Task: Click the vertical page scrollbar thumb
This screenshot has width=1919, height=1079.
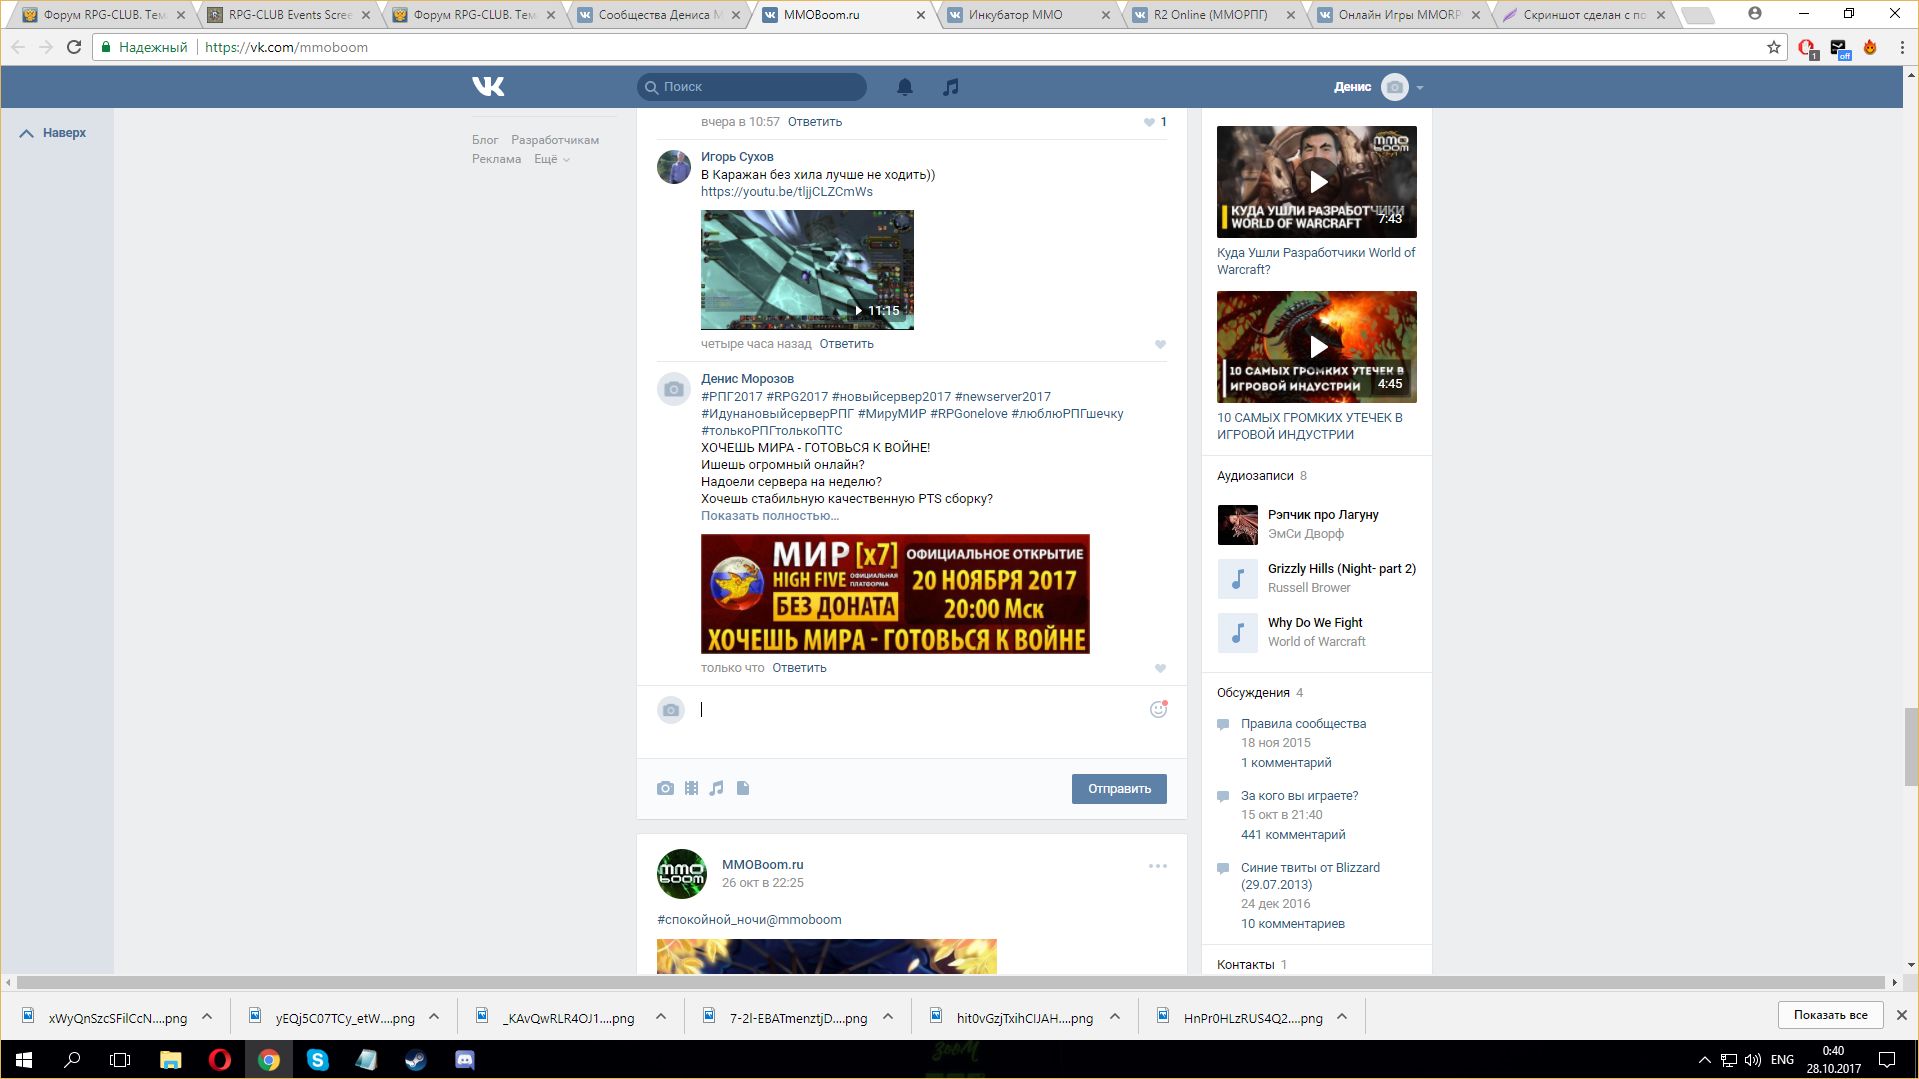Action: click(1911, 747)
